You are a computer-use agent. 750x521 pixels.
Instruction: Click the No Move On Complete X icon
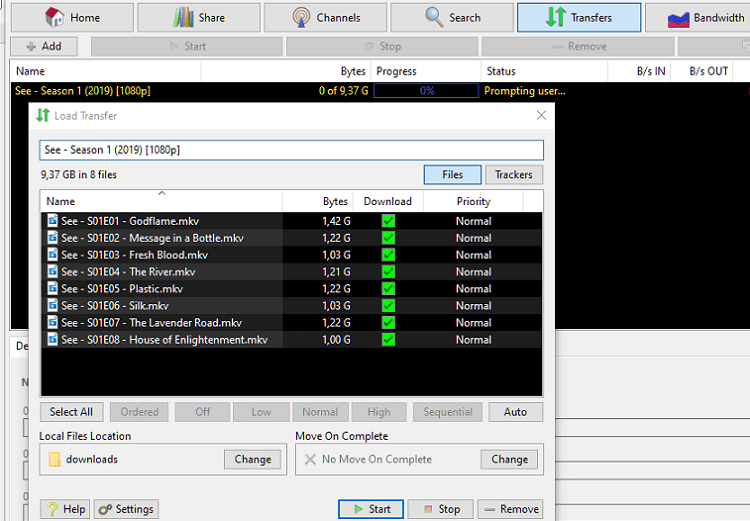pos(310,459)
